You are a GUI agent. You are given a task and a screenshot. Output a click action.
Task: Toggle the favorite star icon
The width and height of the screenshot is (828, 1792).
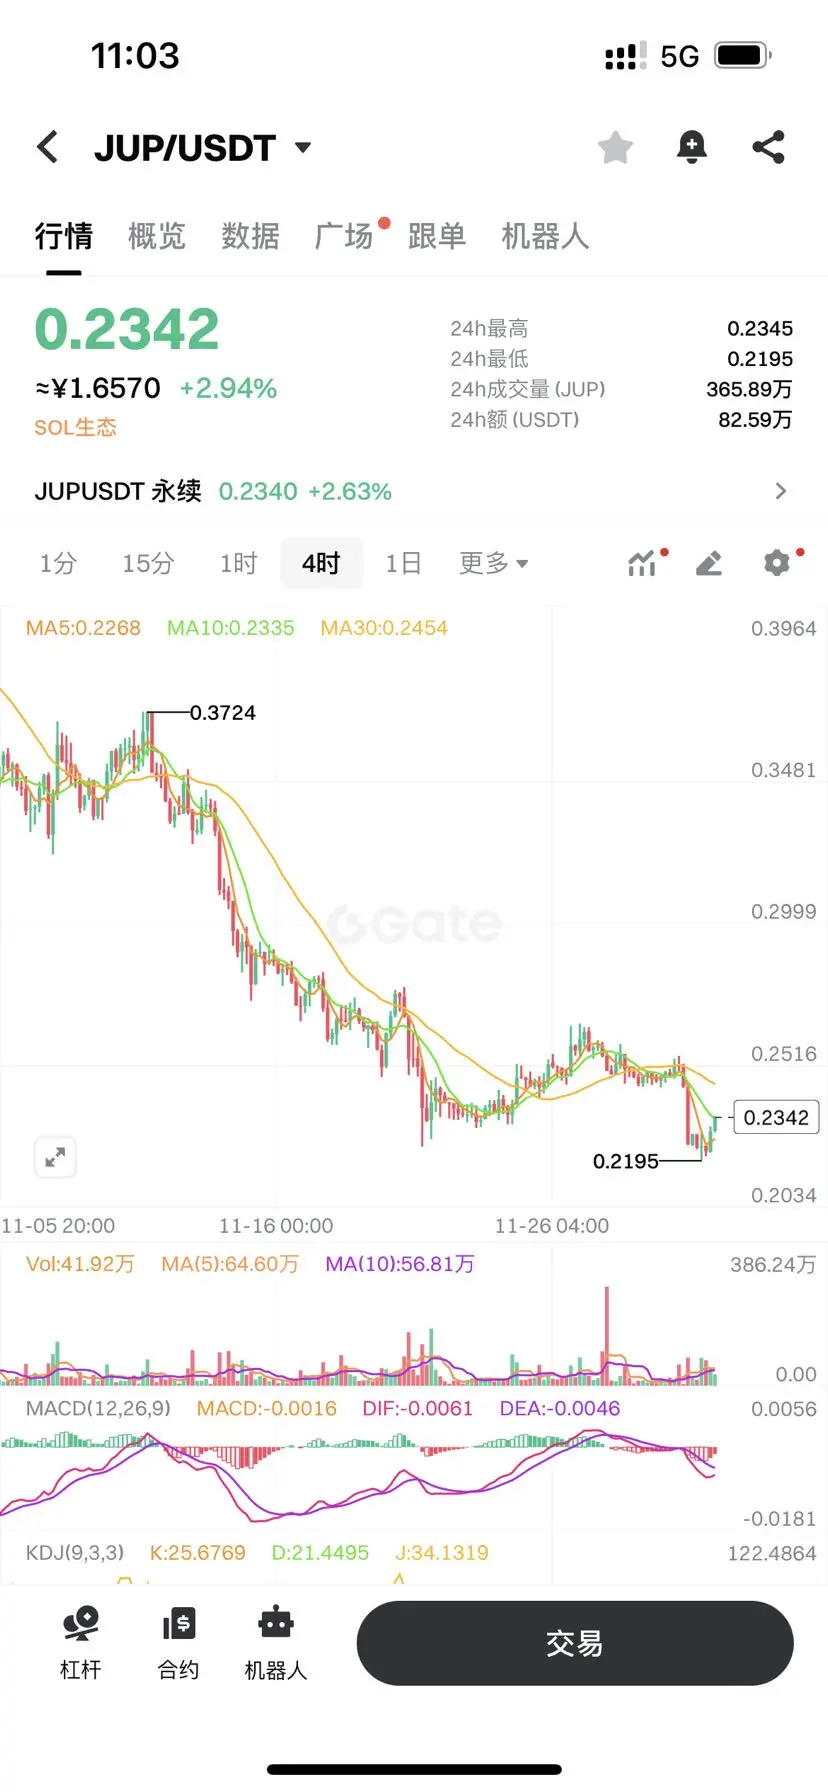coord(615,147)
